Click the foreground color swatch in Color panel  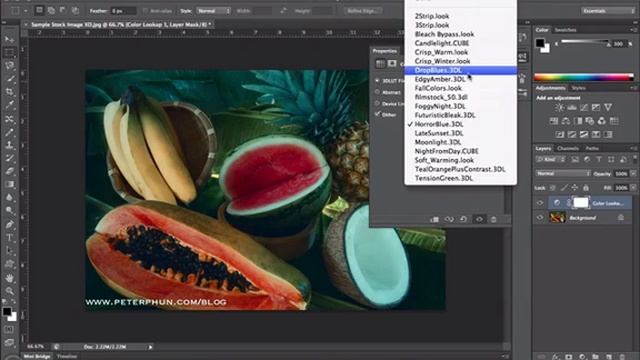coord(540,42)
